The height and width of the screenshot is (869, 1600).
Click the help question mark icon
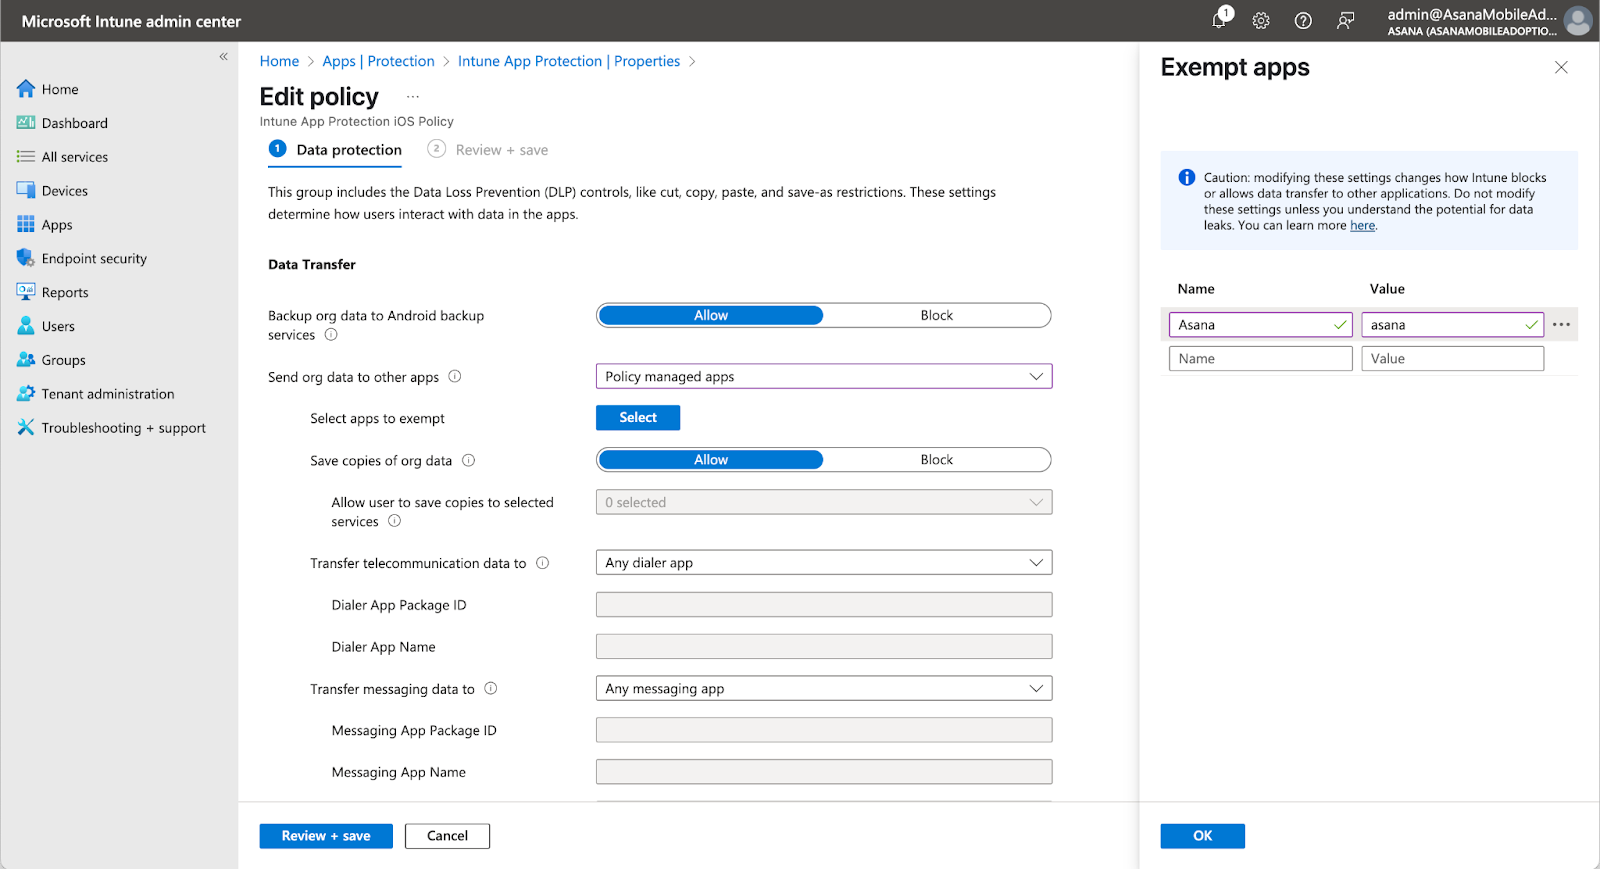coord(1303,21)
